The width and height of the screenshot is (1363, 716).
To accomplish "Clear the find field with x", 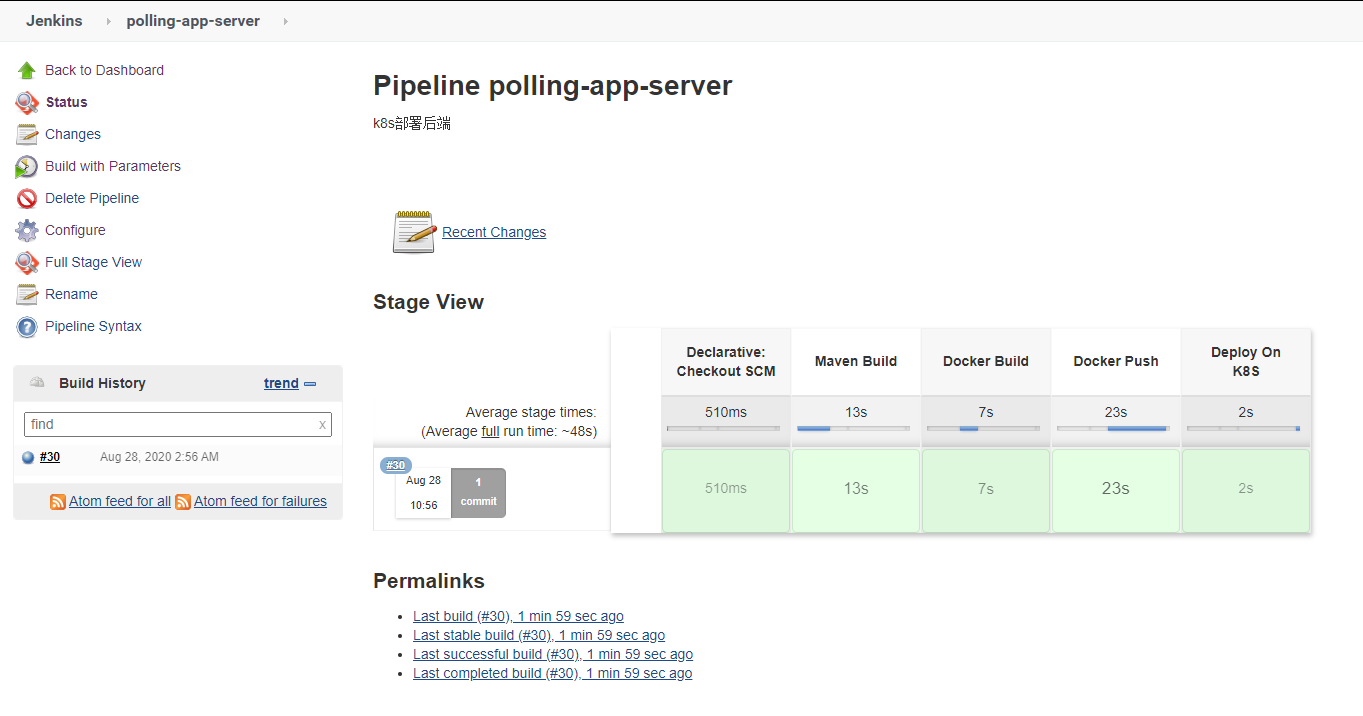I will click(322, 424).
